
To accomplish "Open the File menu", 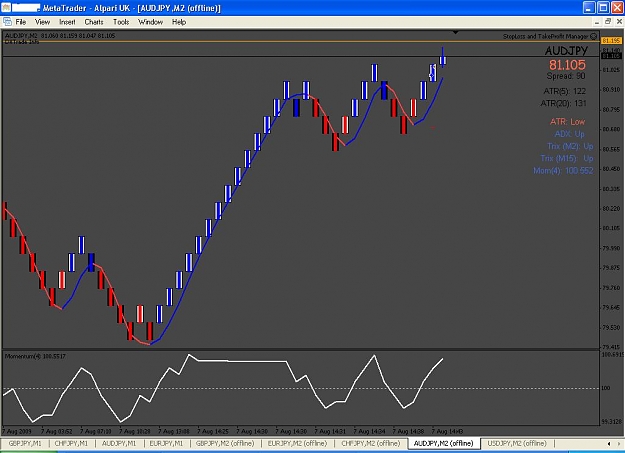I will [x=20, y=22].
